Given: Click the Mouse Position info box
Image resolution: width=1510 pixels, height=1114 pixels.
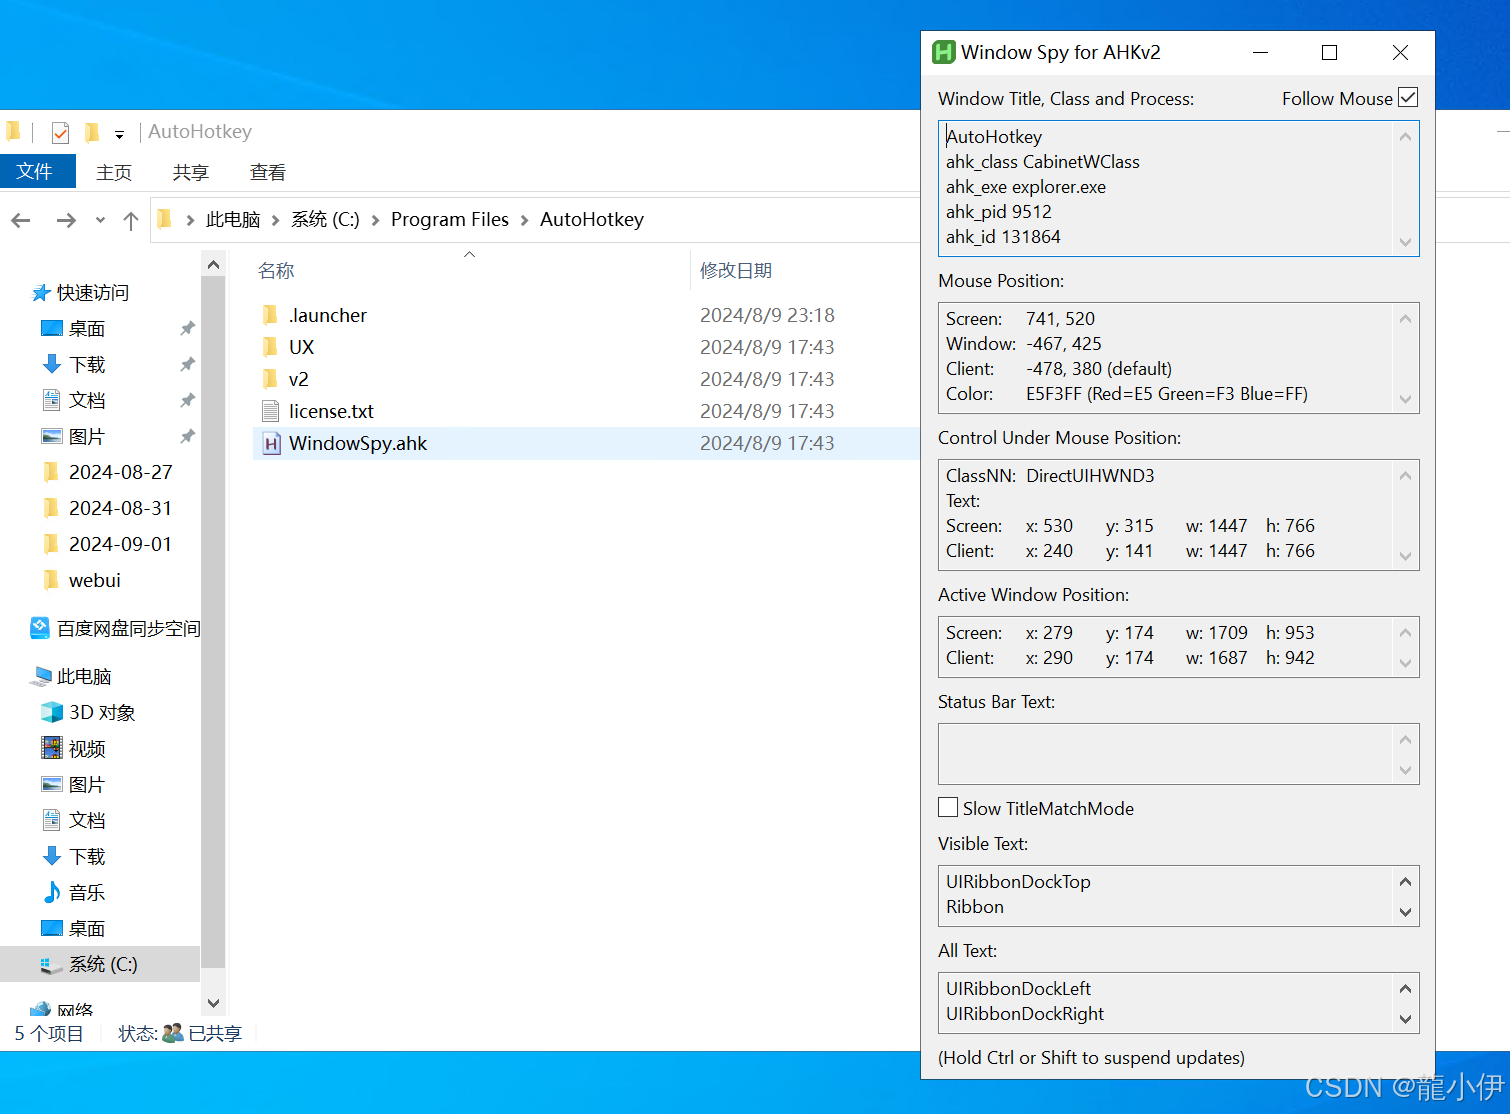Looking at the screenshot, I should tap(1178, 358).
